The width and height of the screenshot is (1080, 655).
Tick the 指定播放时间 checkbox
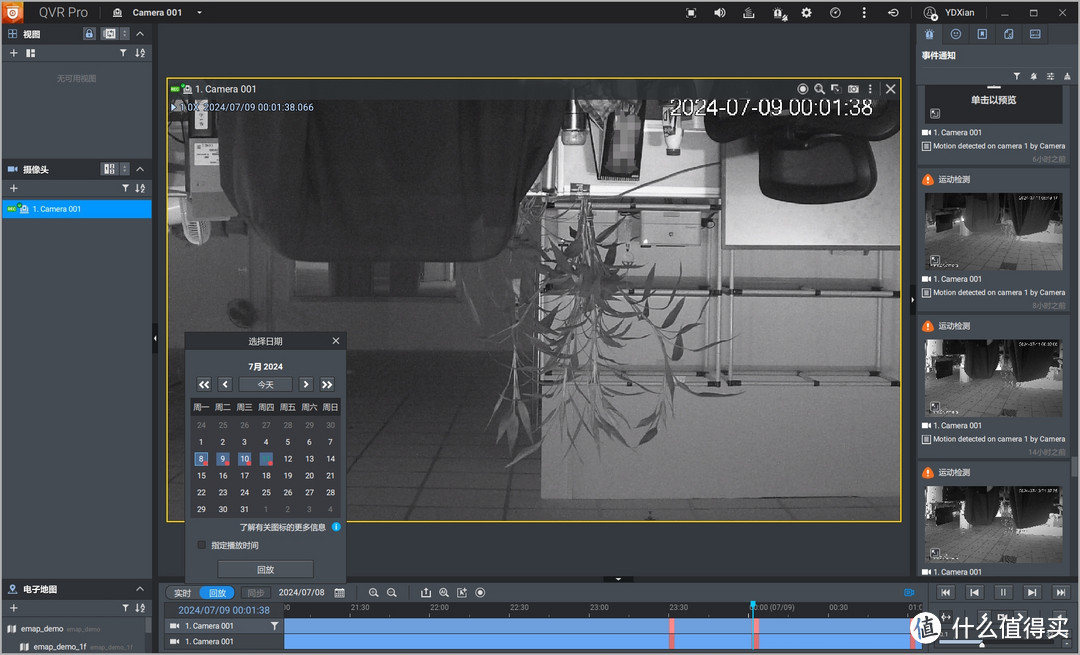point(202,545)
